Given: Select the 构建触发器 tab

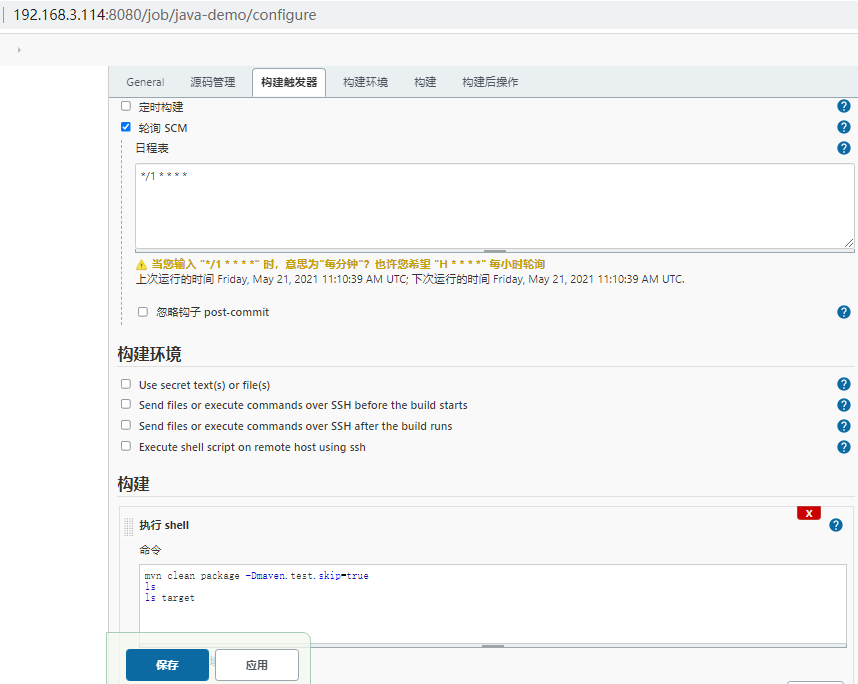Looking at the screenshot, I should pyautogui.click(x=289, y=82).
